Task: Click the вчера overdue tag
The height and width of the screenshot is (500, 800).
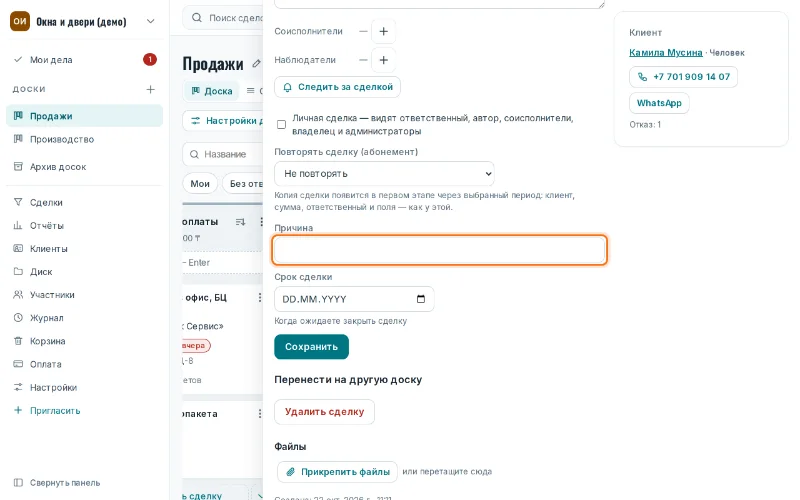Action: [x=195, y=345]
